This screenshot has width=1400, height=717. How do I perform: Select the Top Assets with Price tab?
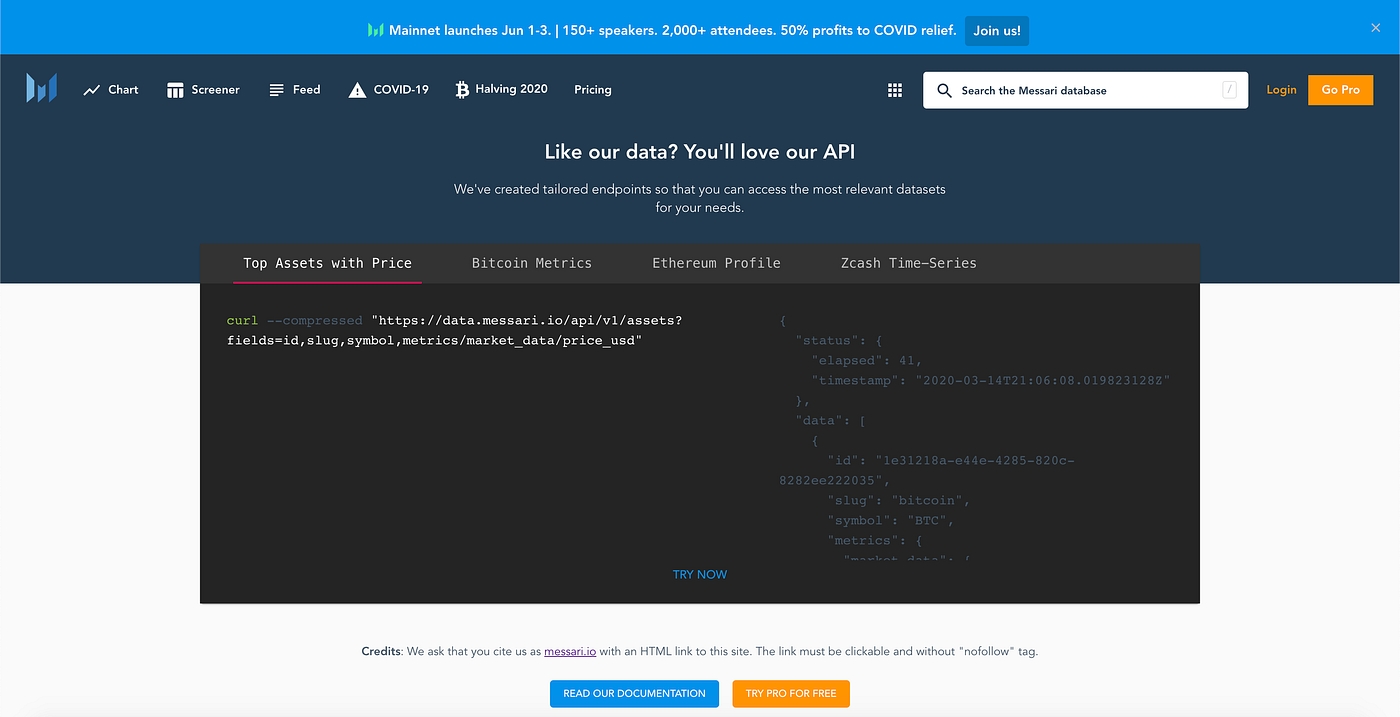click(x=327, y=263)
